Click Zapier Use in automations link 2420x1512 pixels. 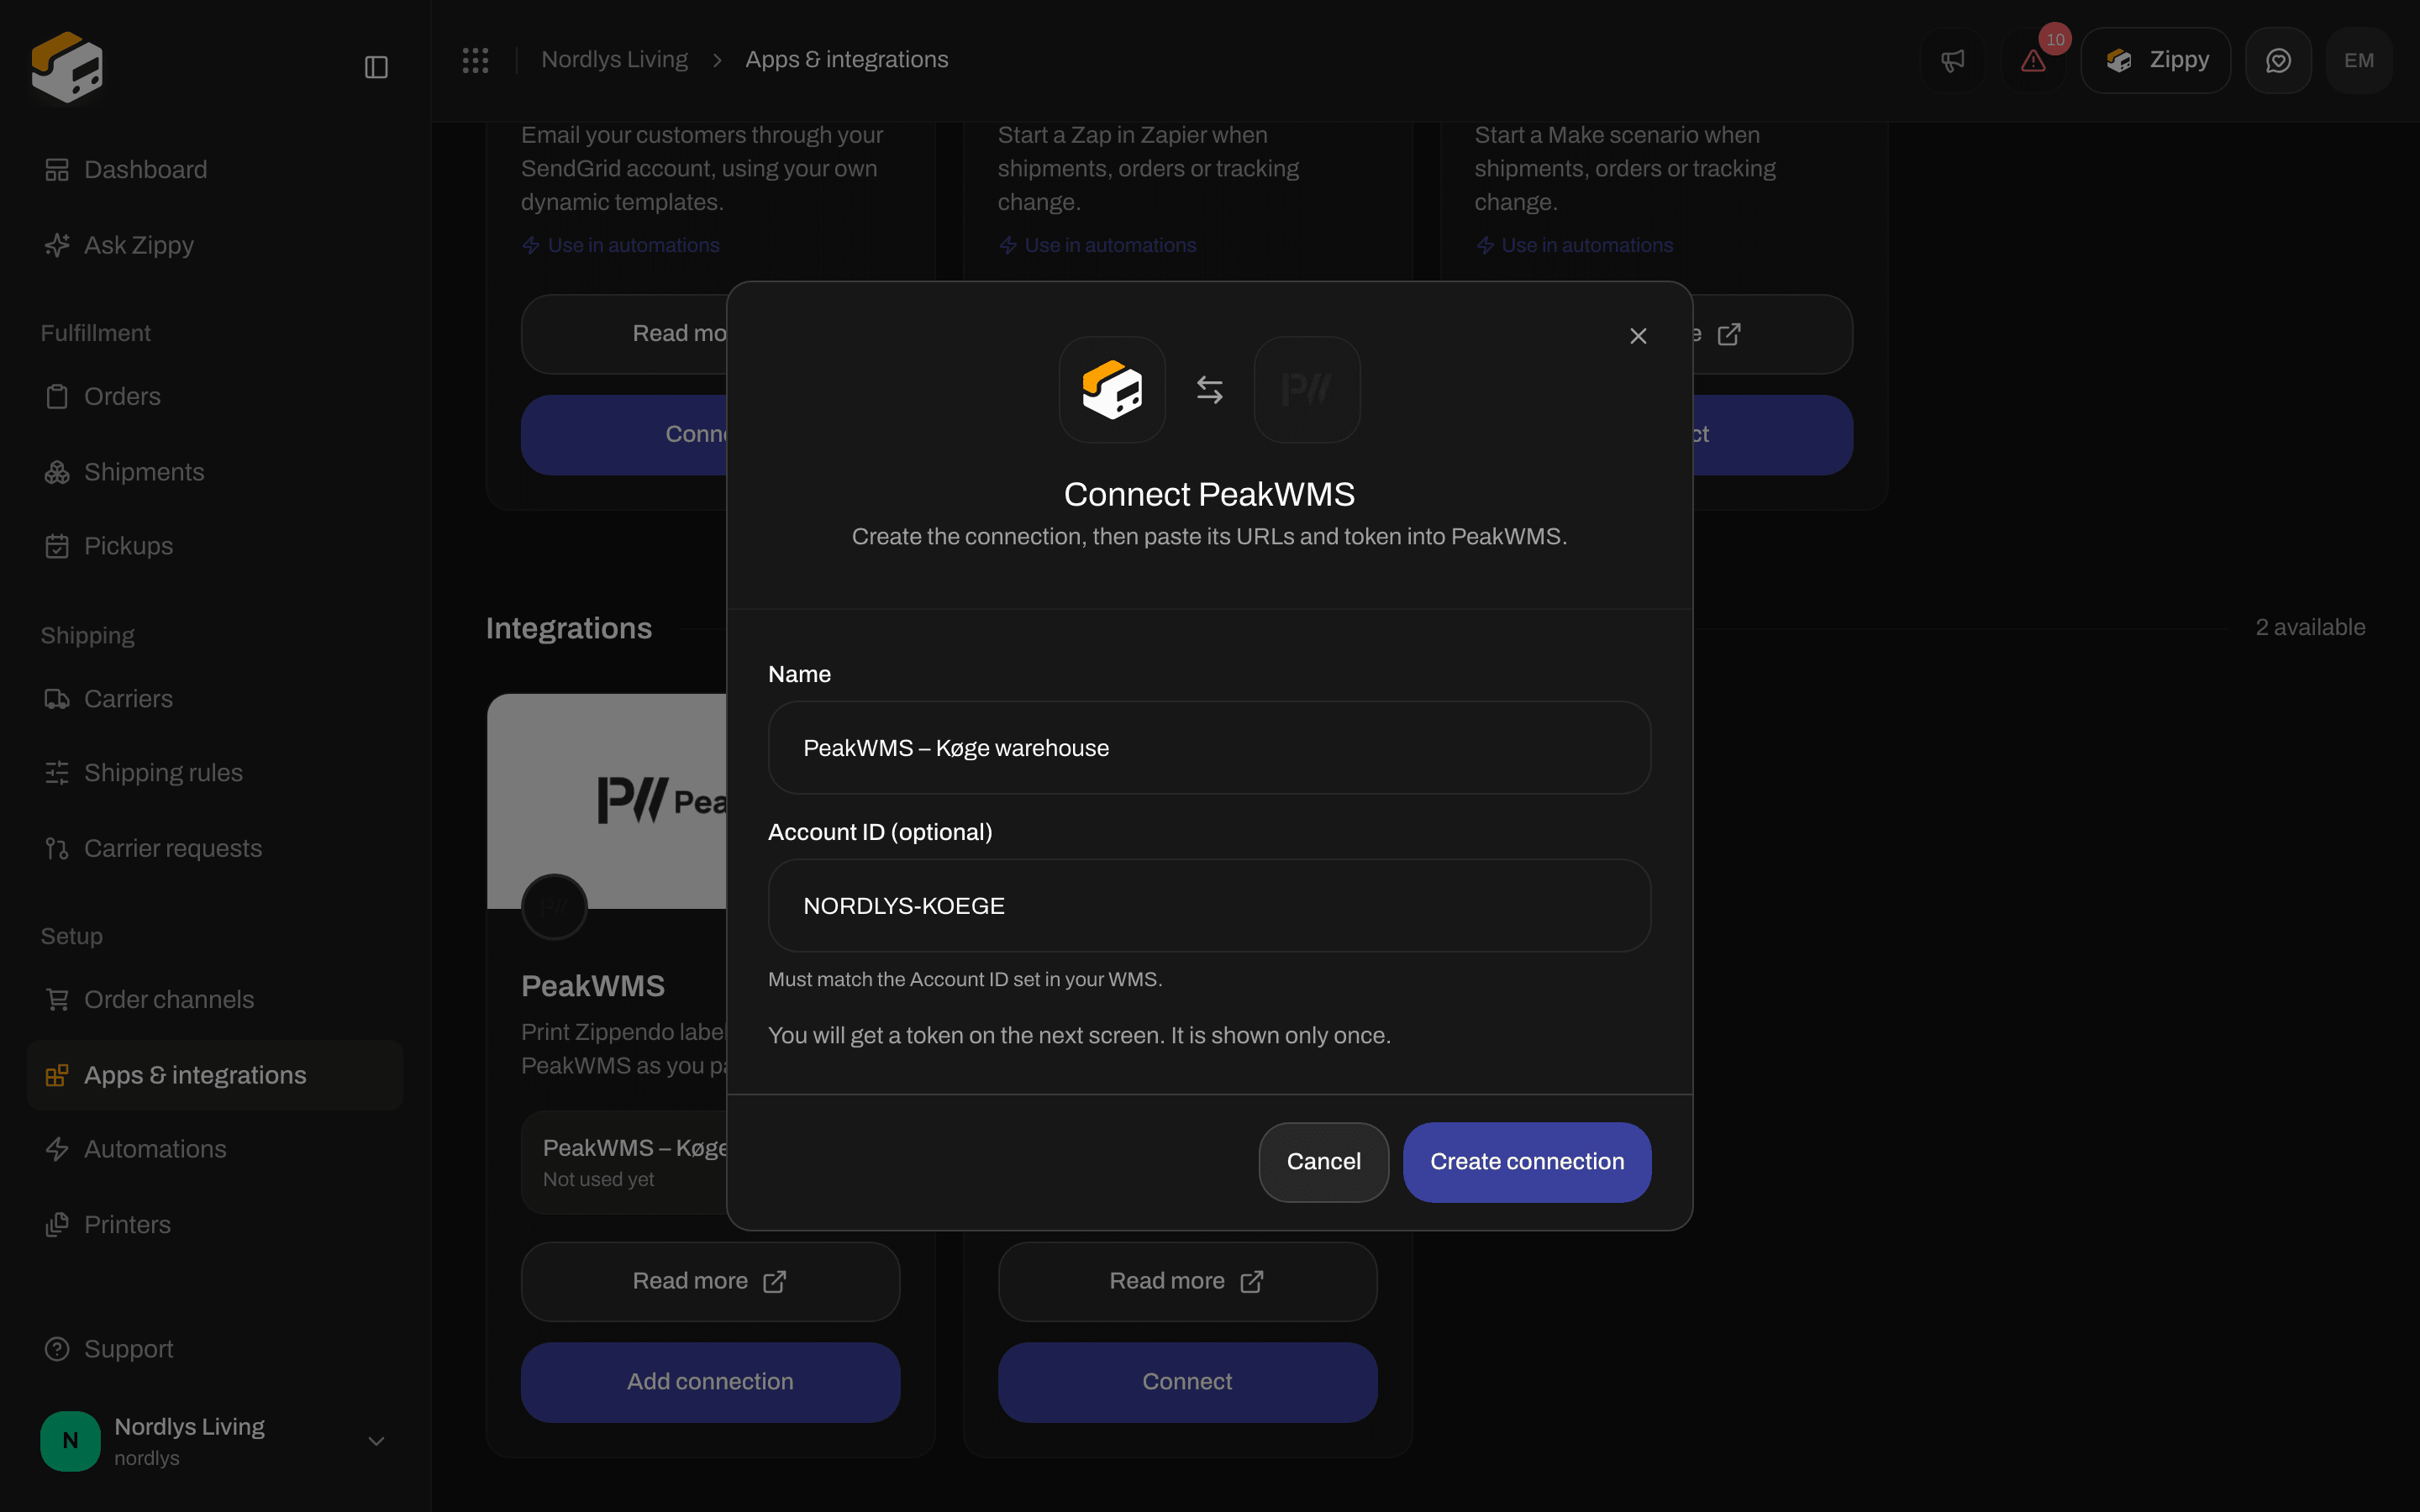click(x=1098, y=245)
